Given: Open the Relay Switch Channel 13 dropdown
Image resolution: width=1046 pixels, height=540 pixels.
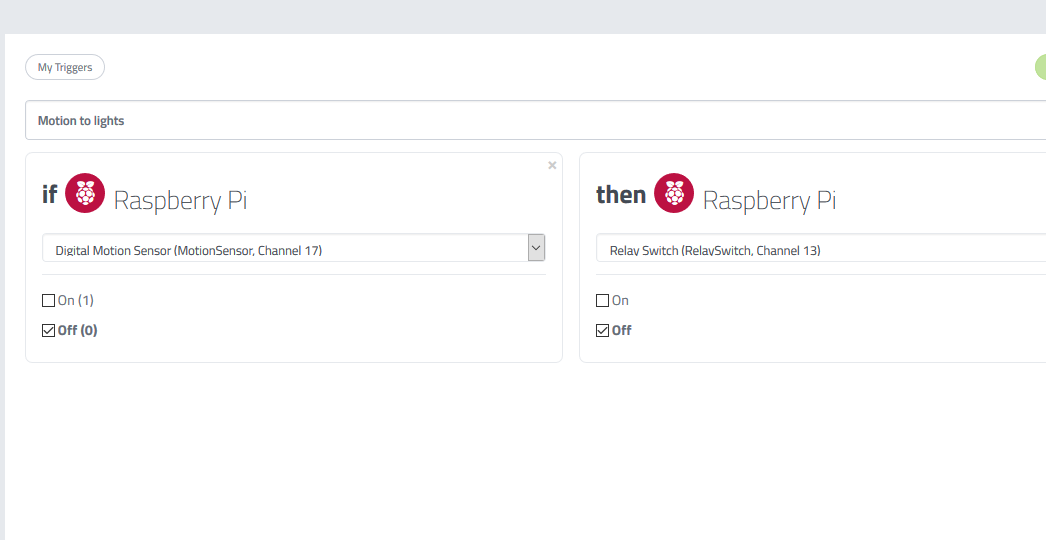Looking at the screenshot, I should pos(821,248).
